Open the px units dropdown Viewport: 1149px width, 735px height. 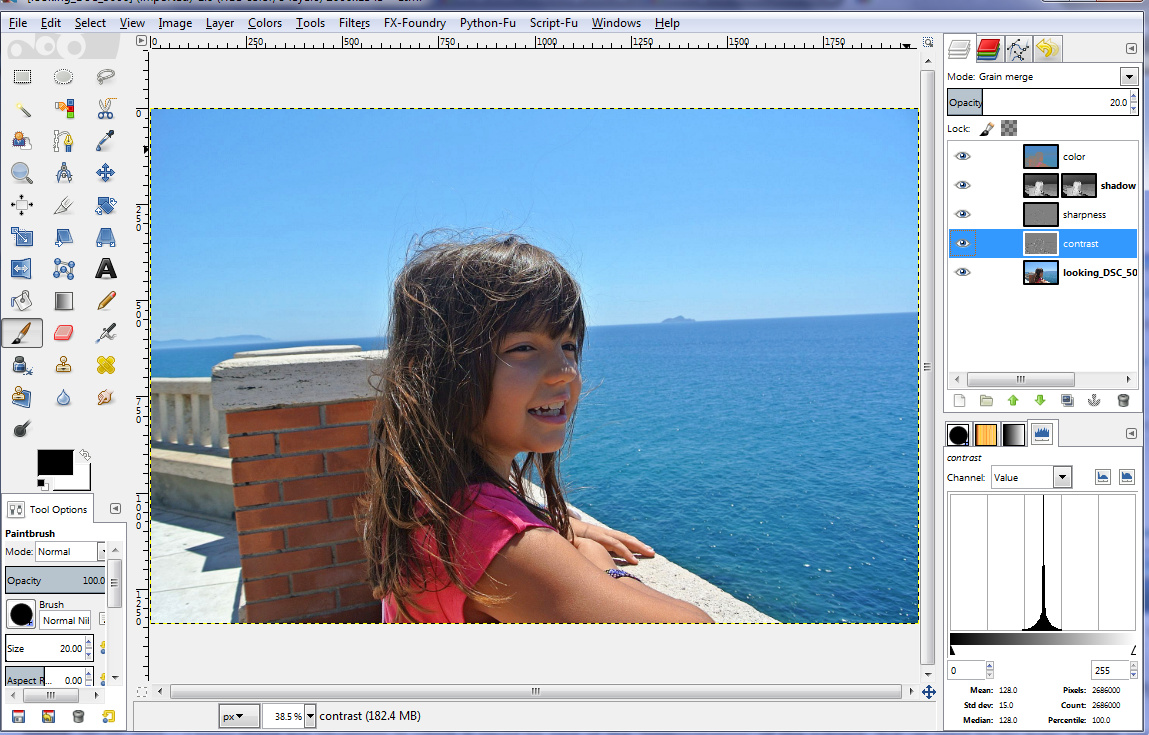239,716
